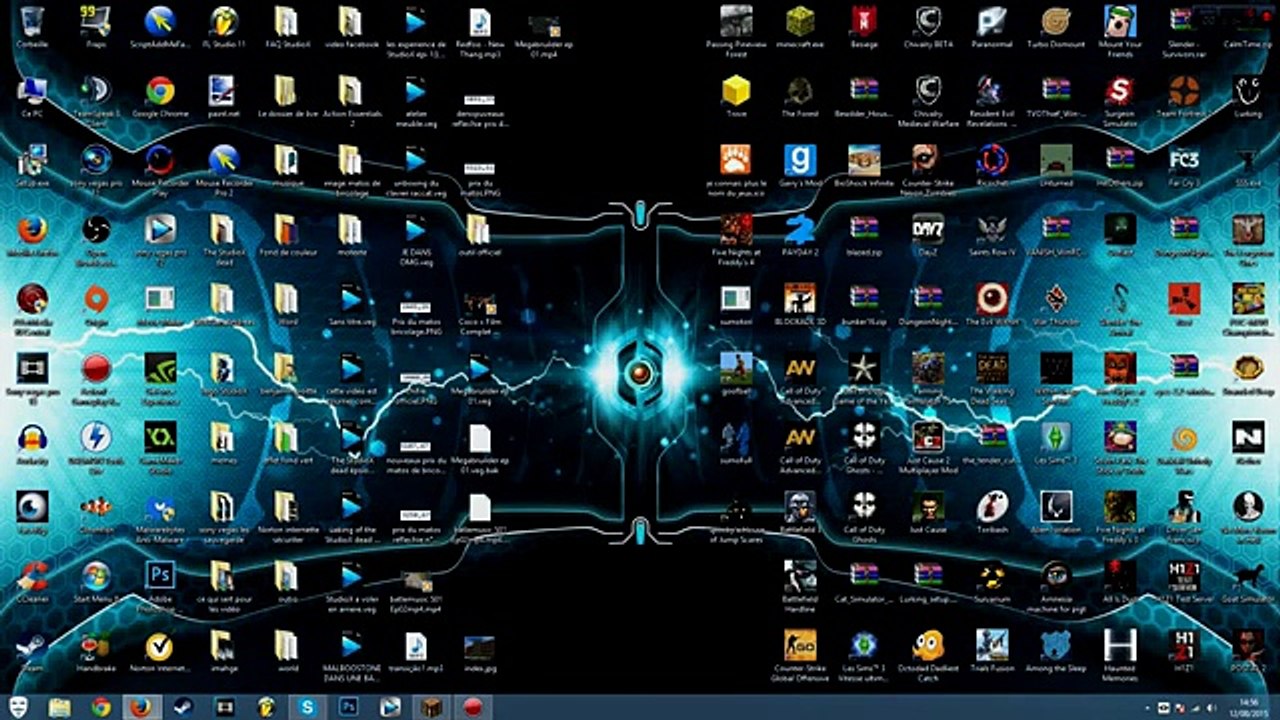Image resolution: width=1280 pixels, height=720 pixels.
Task: Select the BioShock Infinite shortcut
Action: tap(864, 160)
